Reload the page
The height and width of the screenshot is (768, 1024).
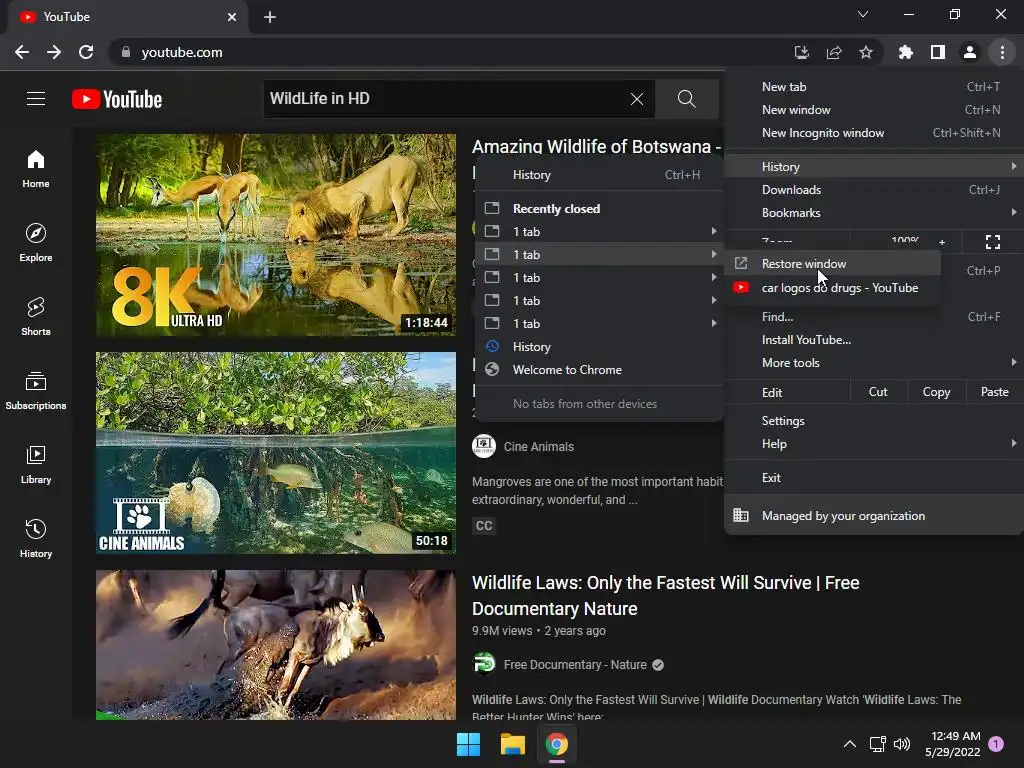[x=86, y=52]
